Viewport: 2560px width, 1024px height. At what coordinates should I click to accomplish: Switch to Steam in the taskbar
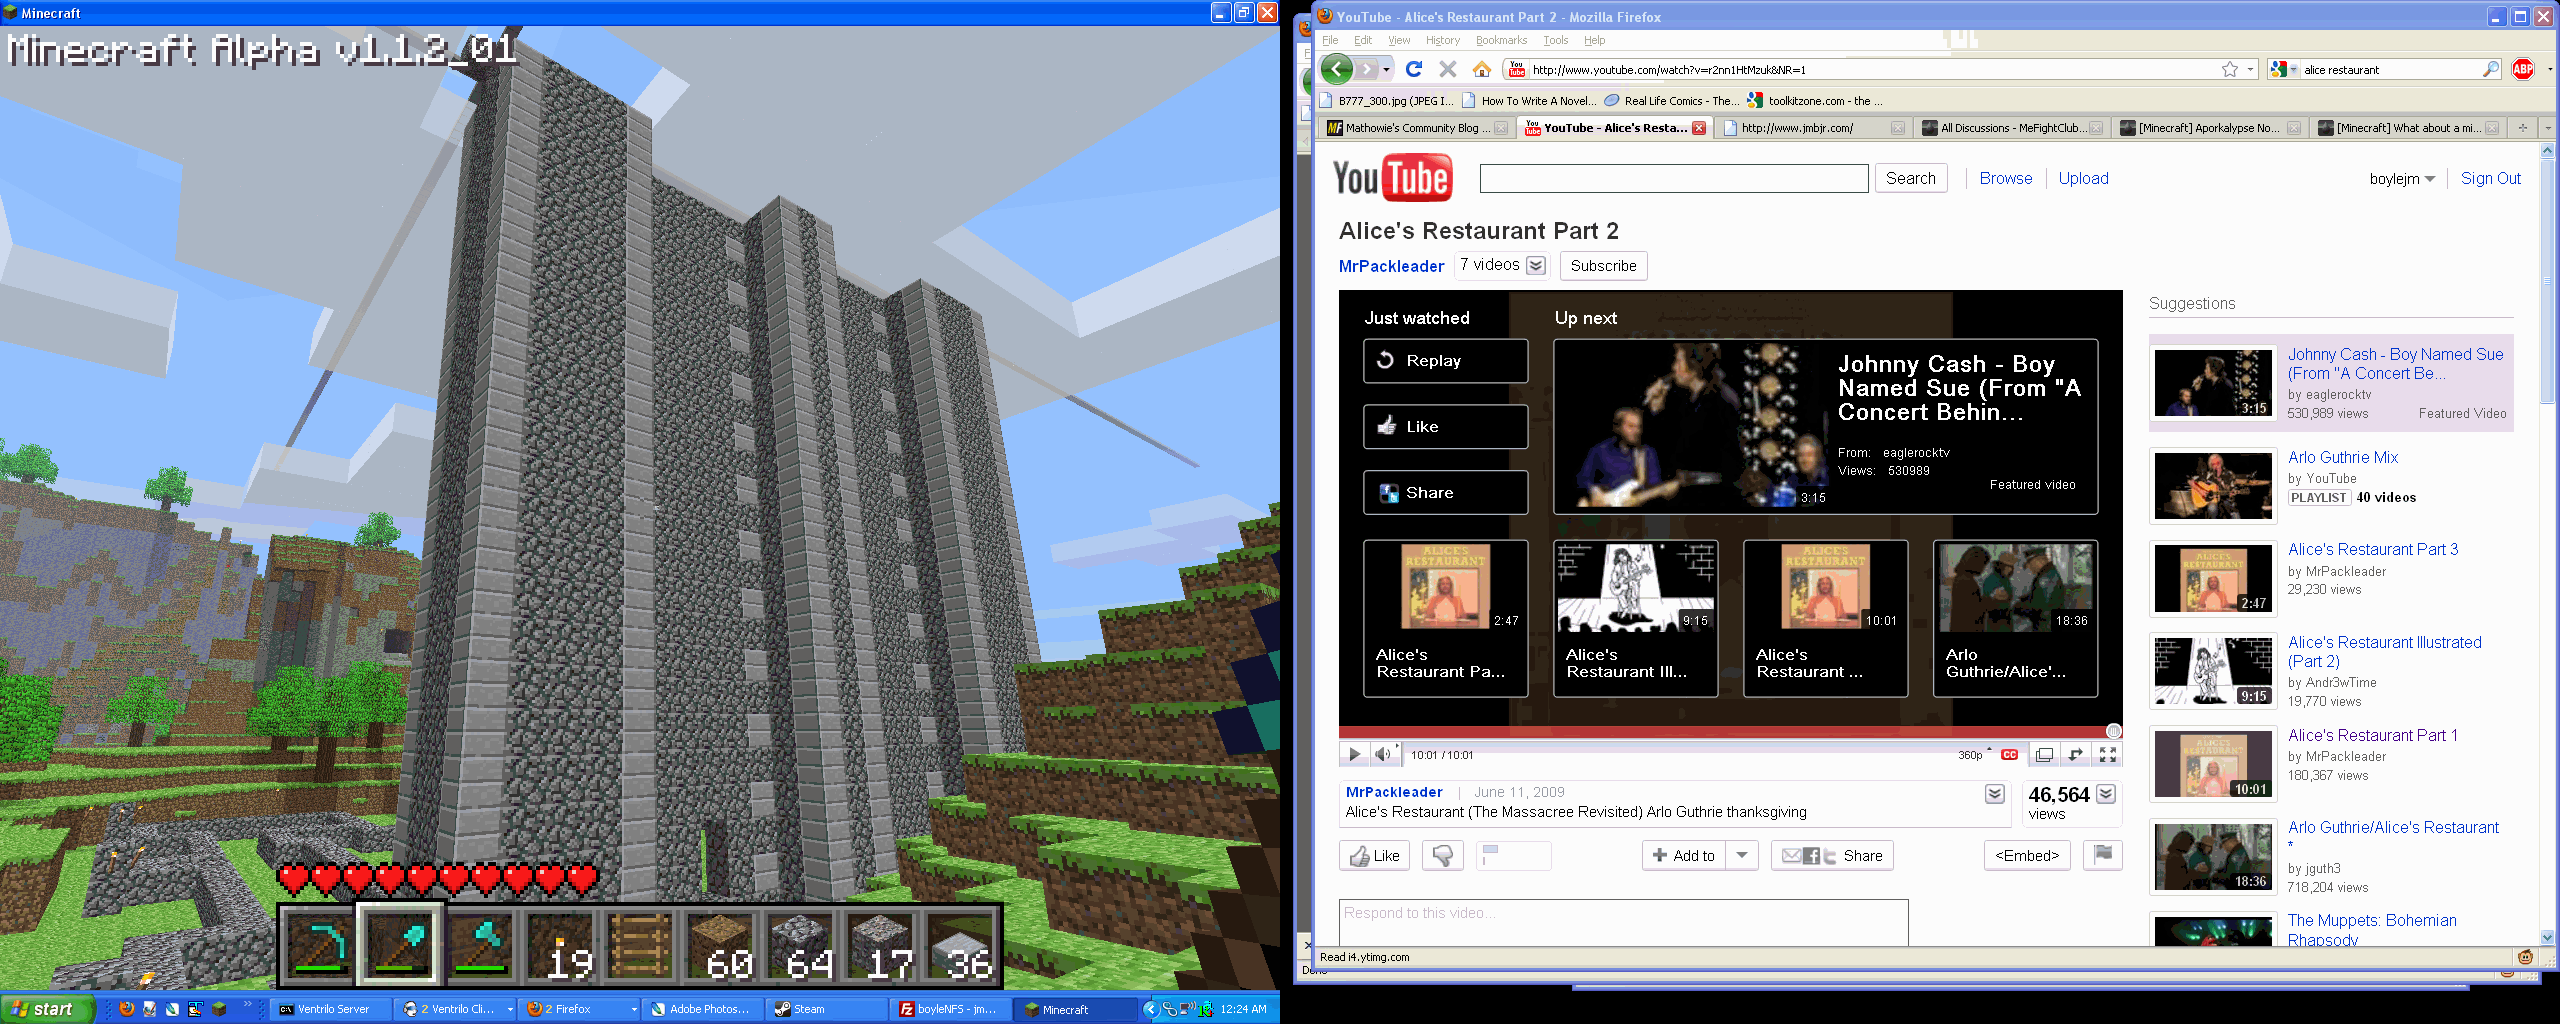826,1009
